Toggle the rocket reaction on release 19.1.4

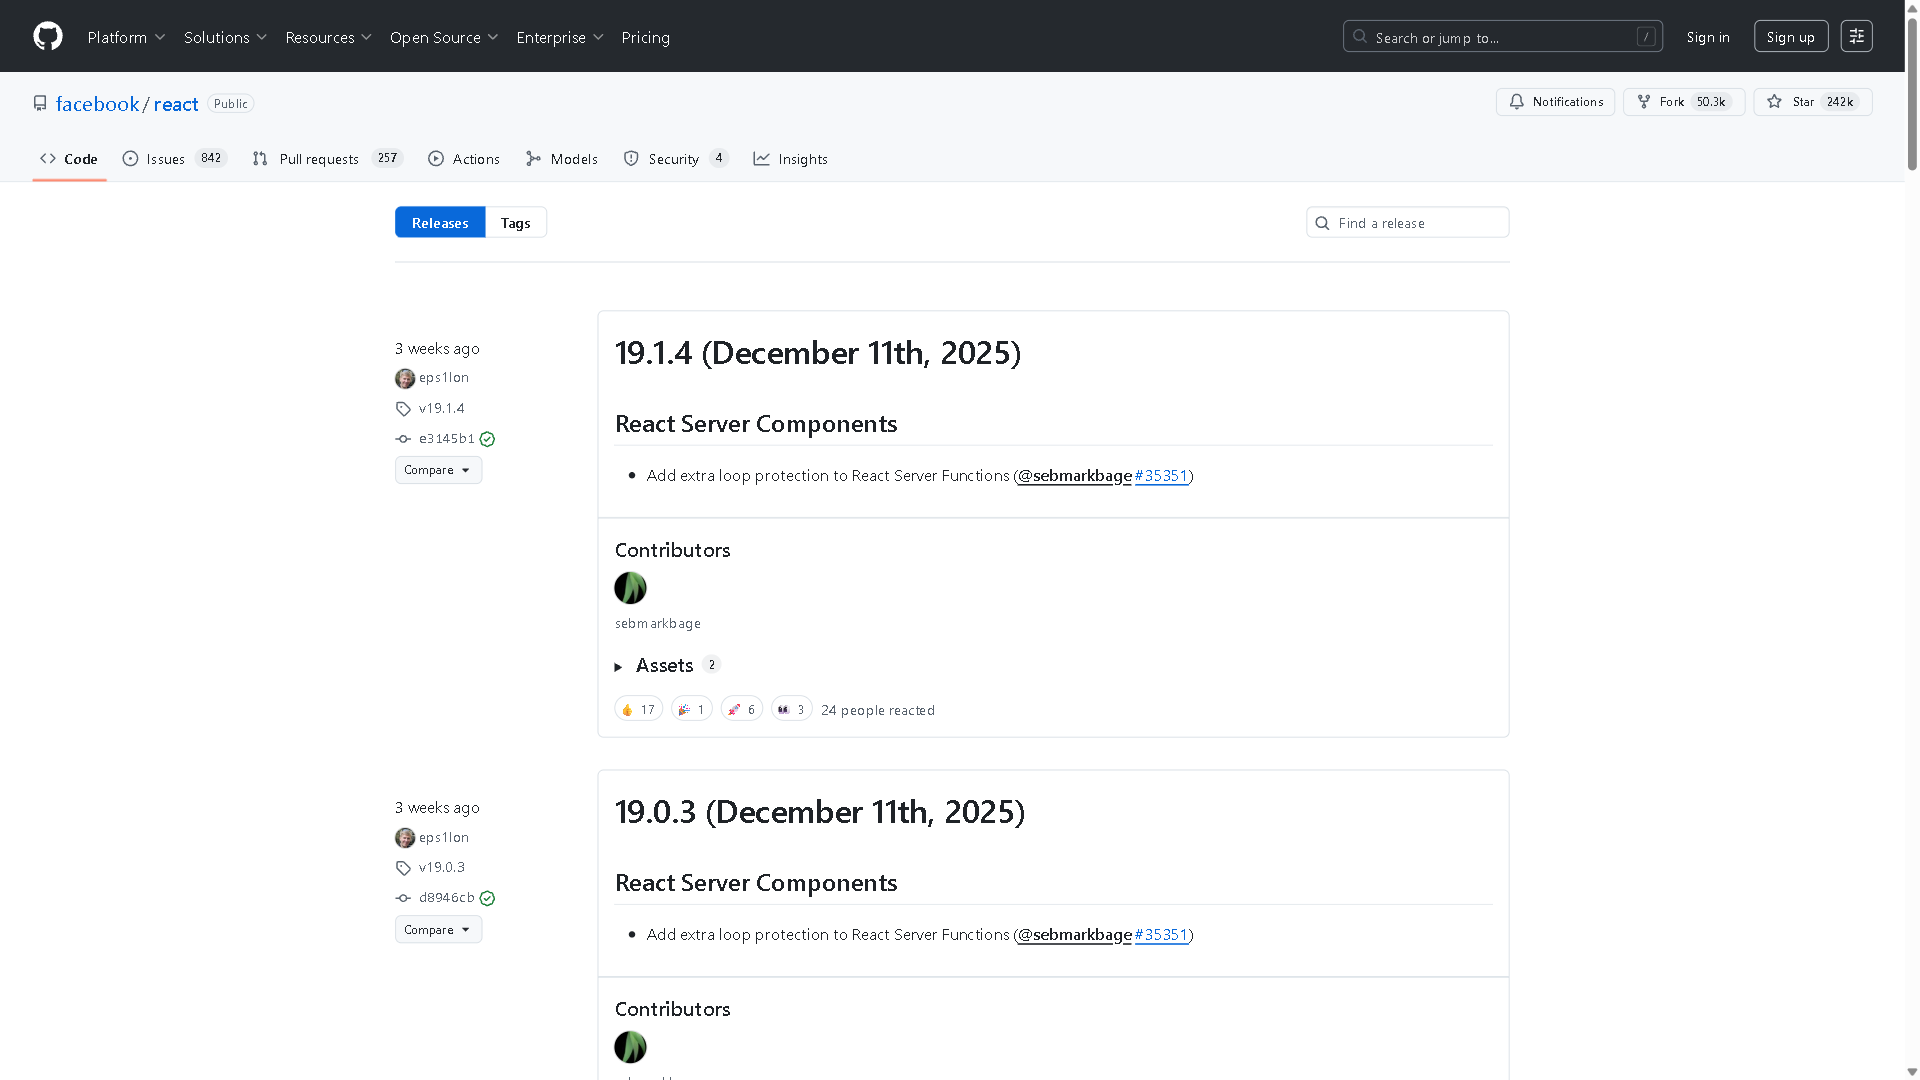741,708
